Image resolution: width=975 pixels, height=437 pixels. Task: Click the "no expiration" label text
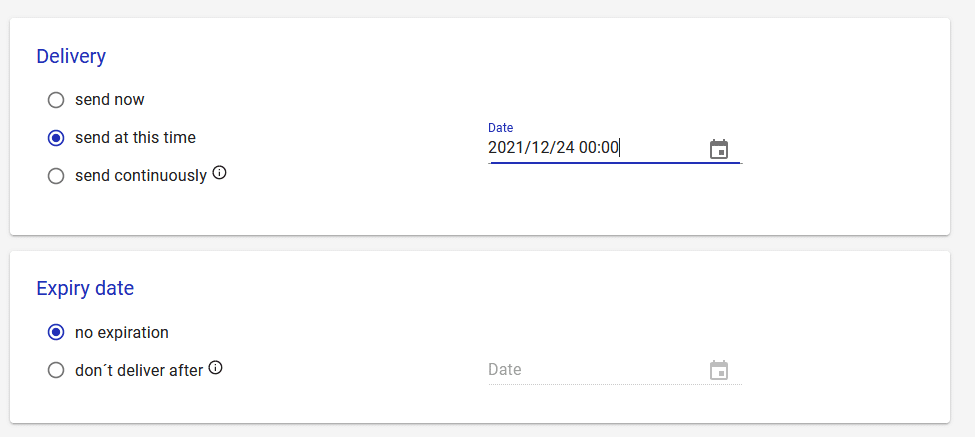coord(122,333)
